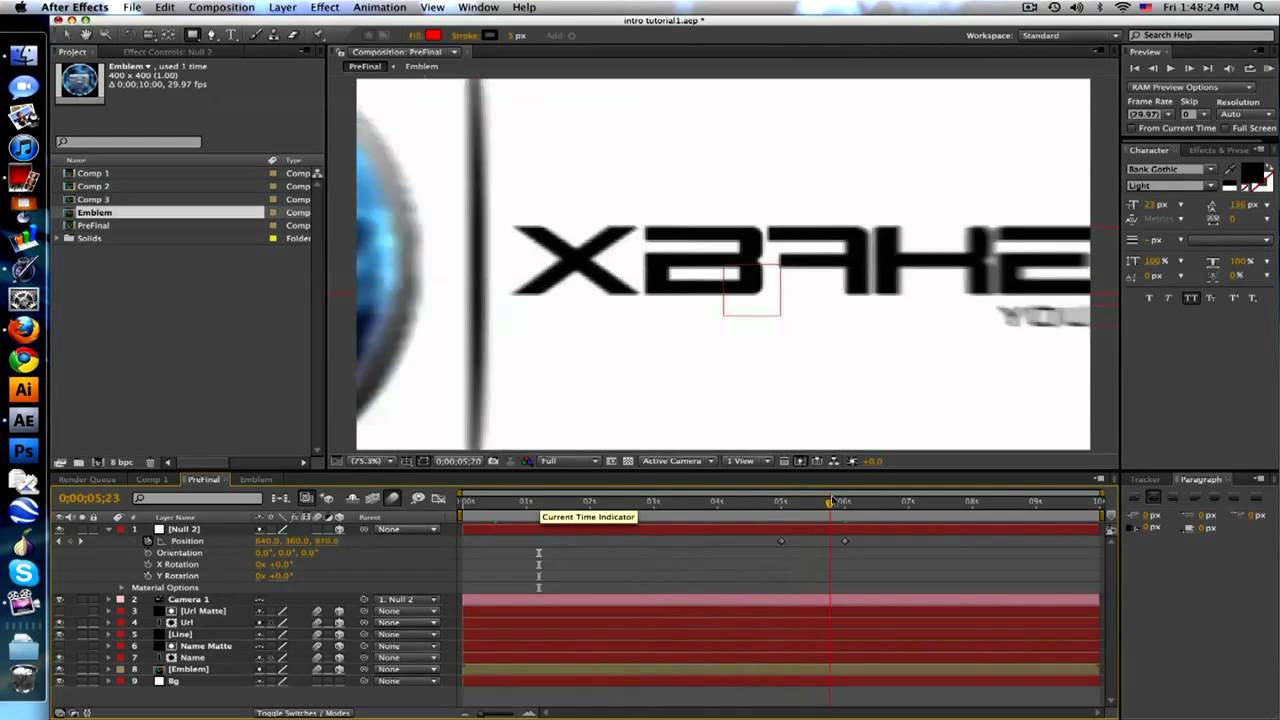Click Toggle Switches / Modes button
Viewport: 1280px width, 720px height.
click(302, 713)
